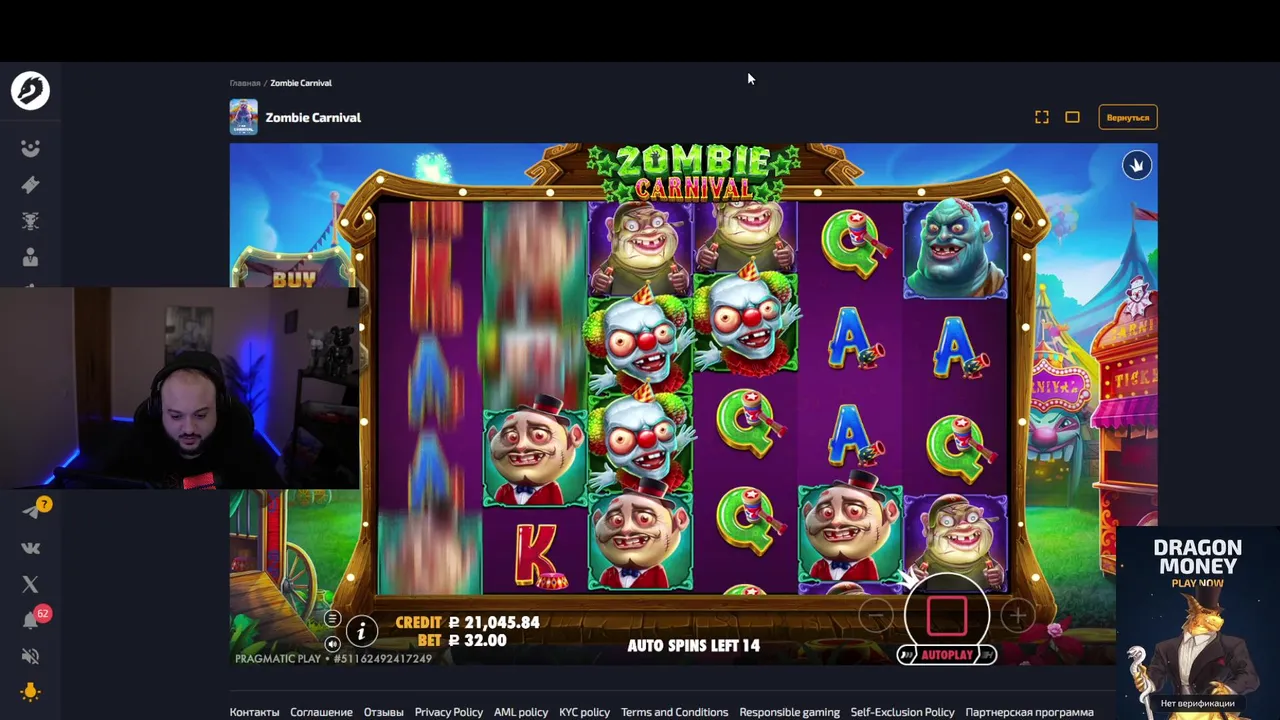Screen dimensions: 1280x720
Task: Click the BUY feature sign
Action: [294, 279]
